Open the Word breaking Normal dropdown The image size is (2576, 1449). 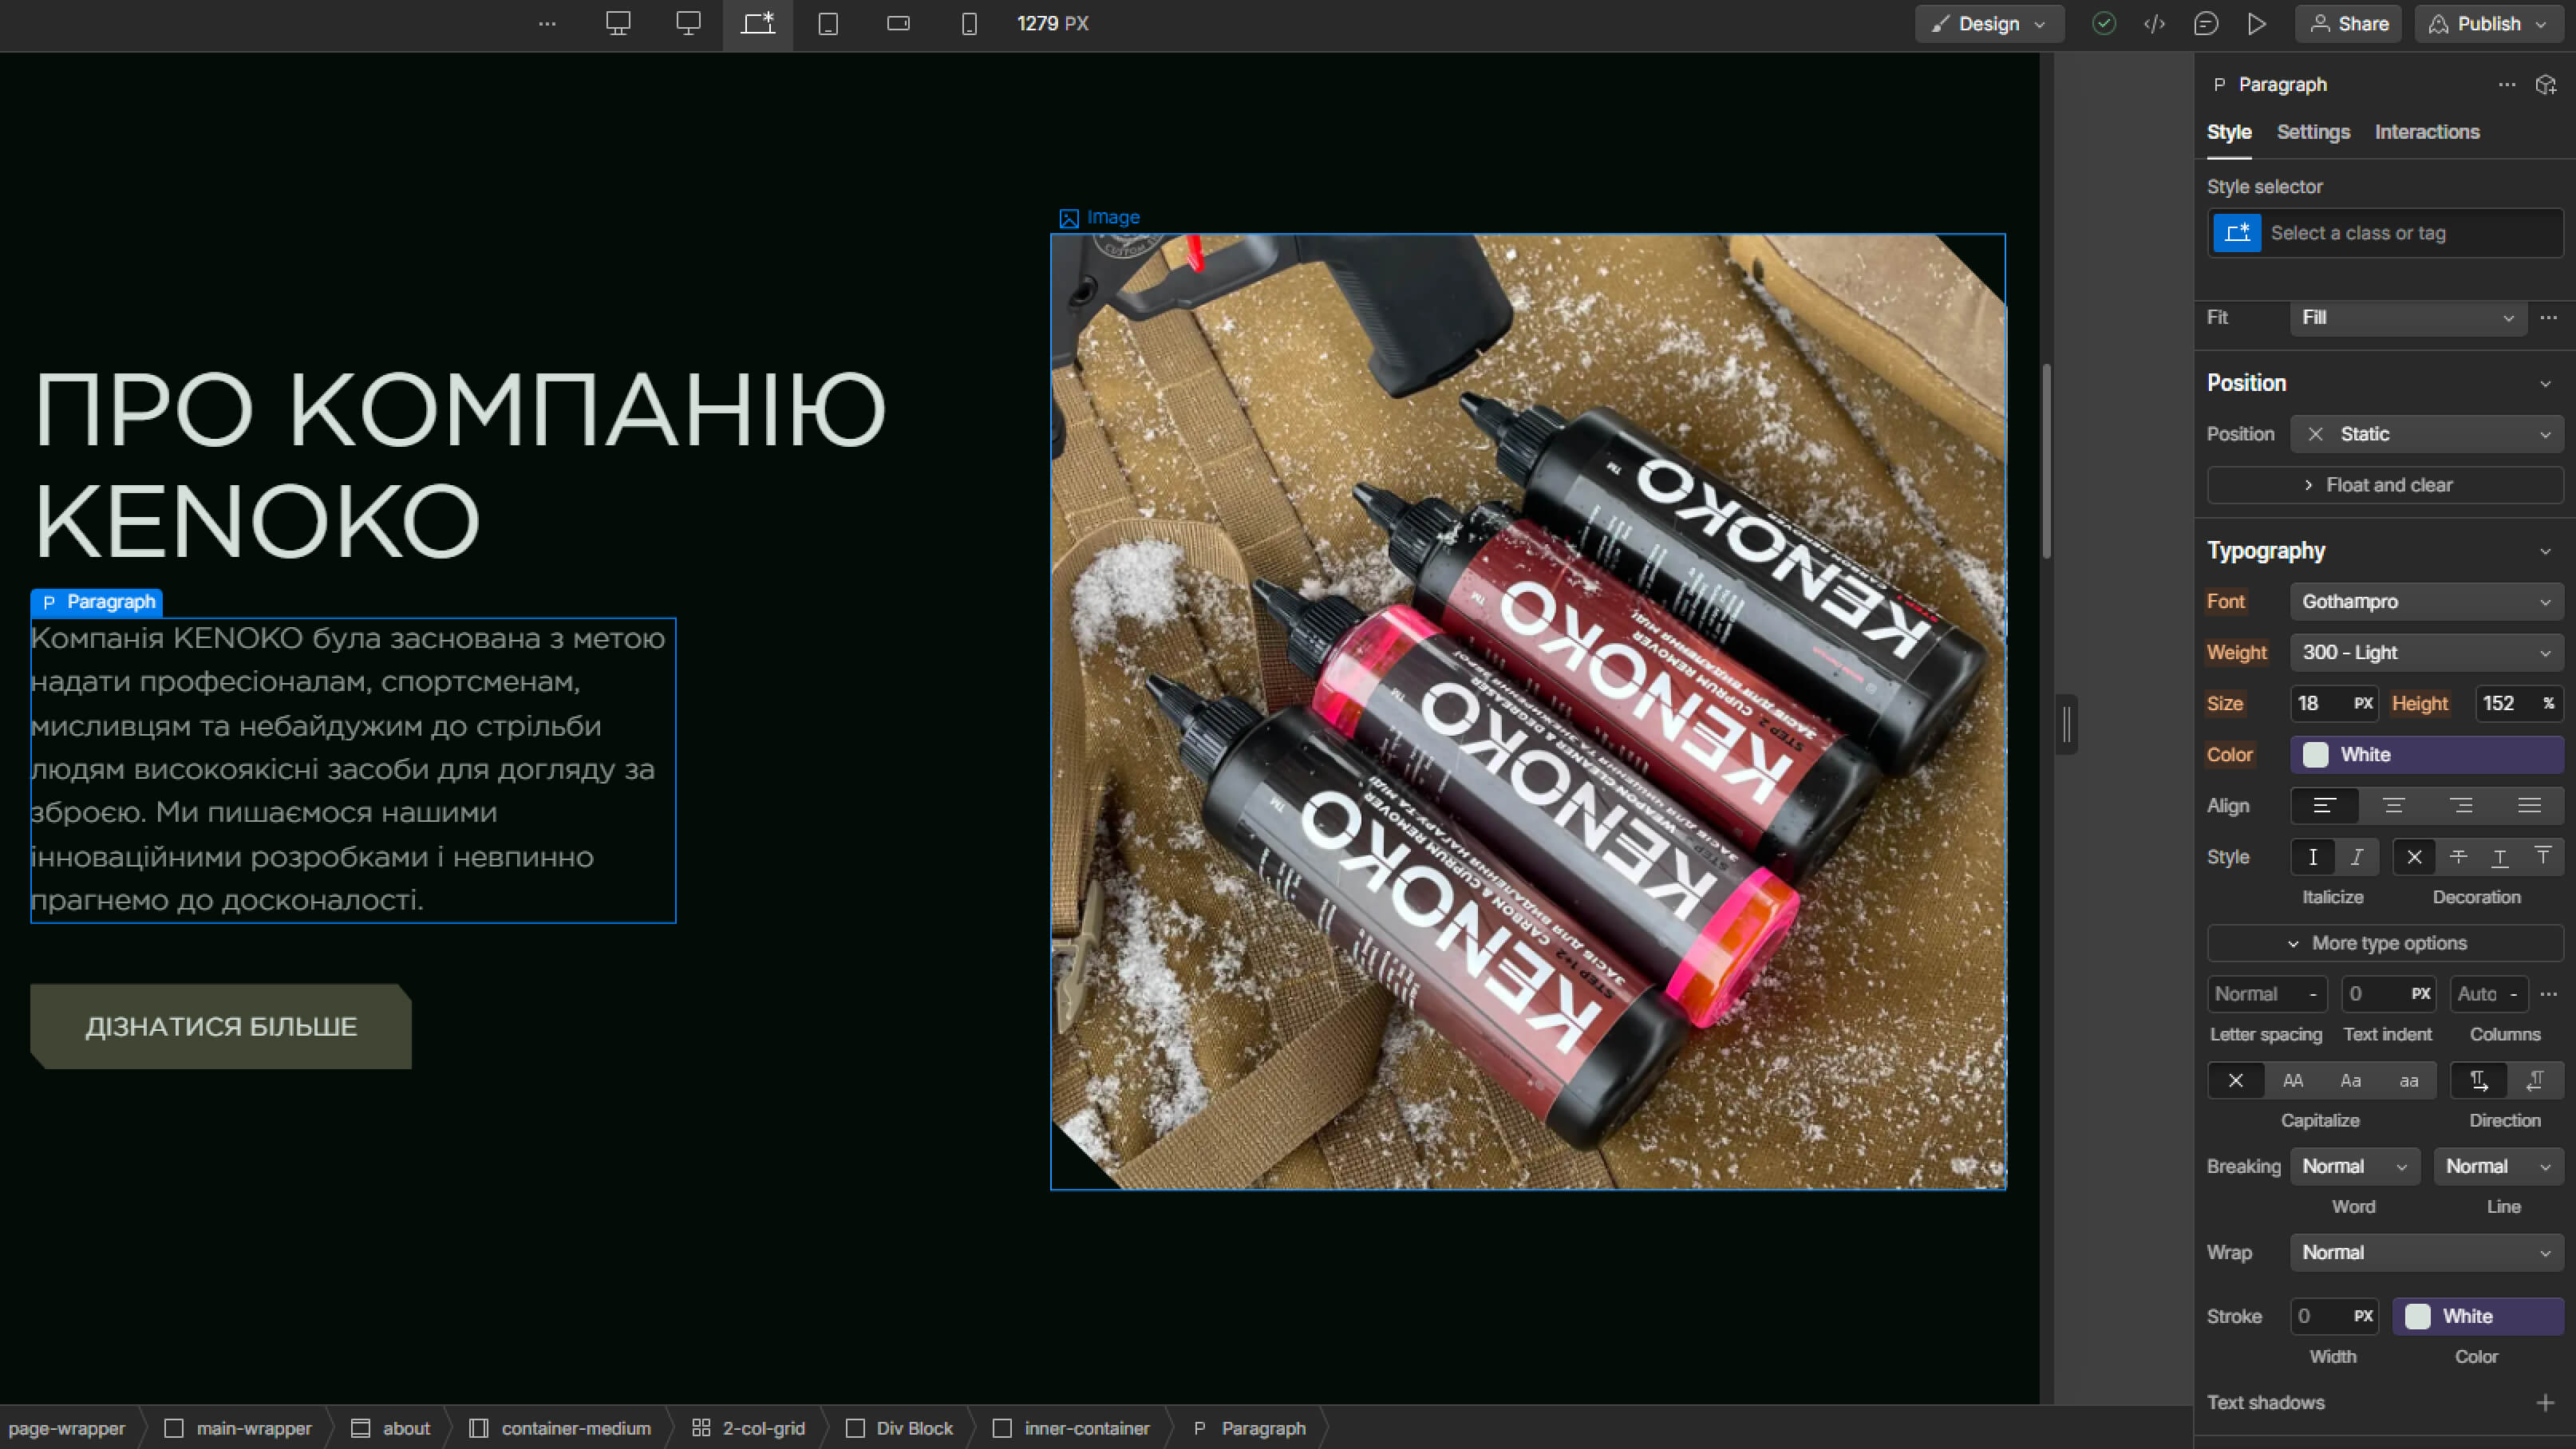click(x=2354, y=1167)
